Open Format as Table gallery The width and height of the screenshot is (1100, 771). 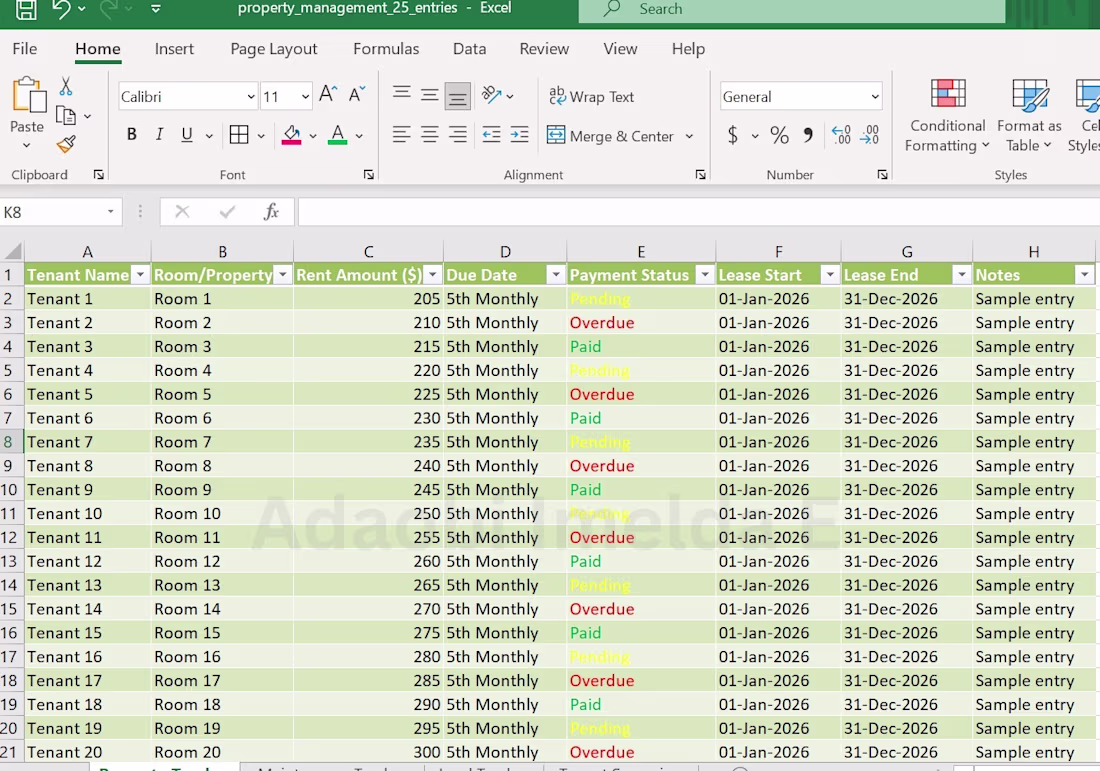pos(1028,116)
